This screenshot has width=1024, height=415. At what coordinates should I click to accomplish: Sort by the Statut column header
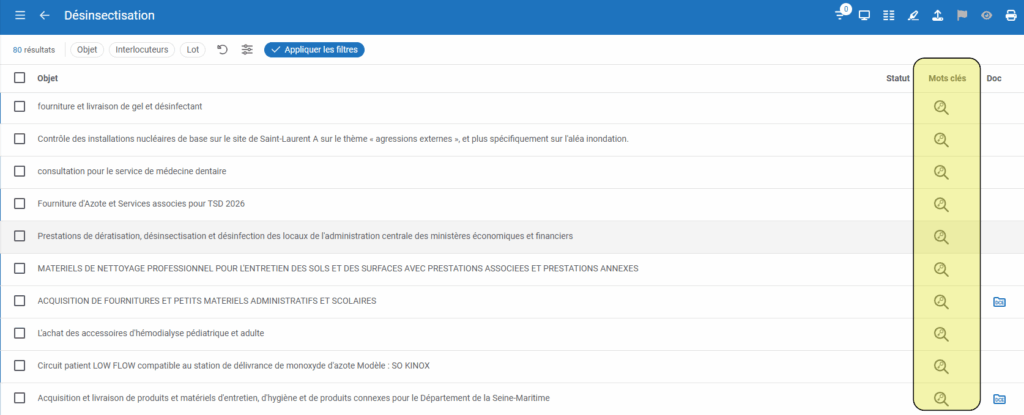(x=897, y=78)
